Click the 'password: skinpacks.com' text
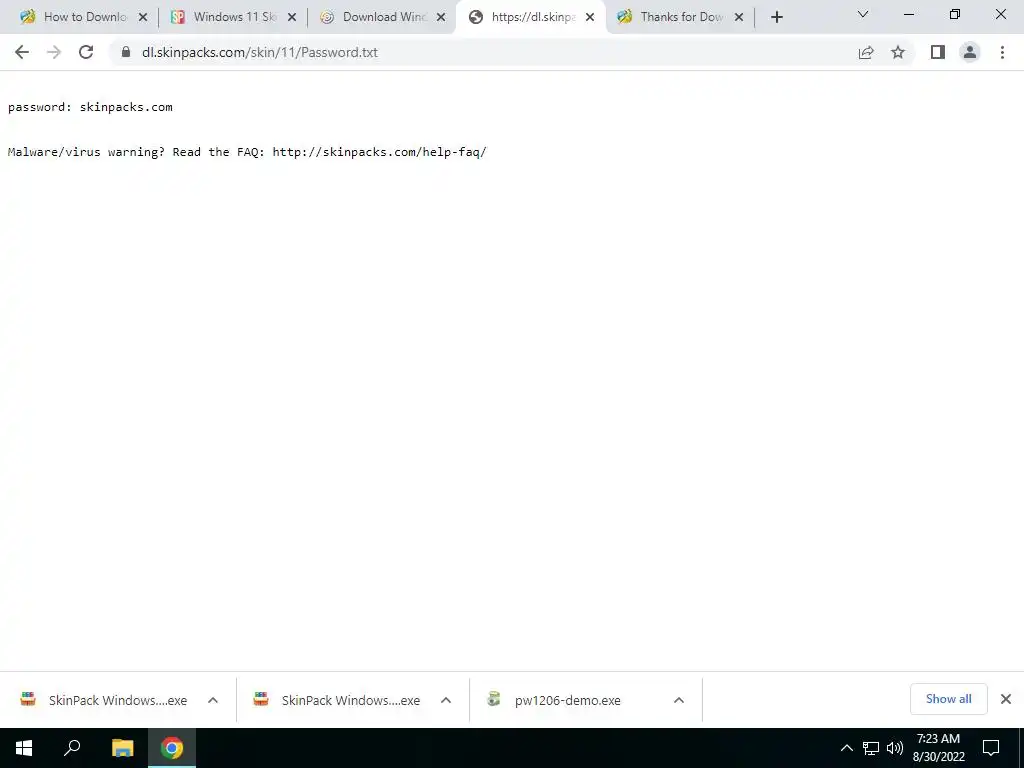The height and width of the screenshot is (768, 1024). (x=90, y=107)
